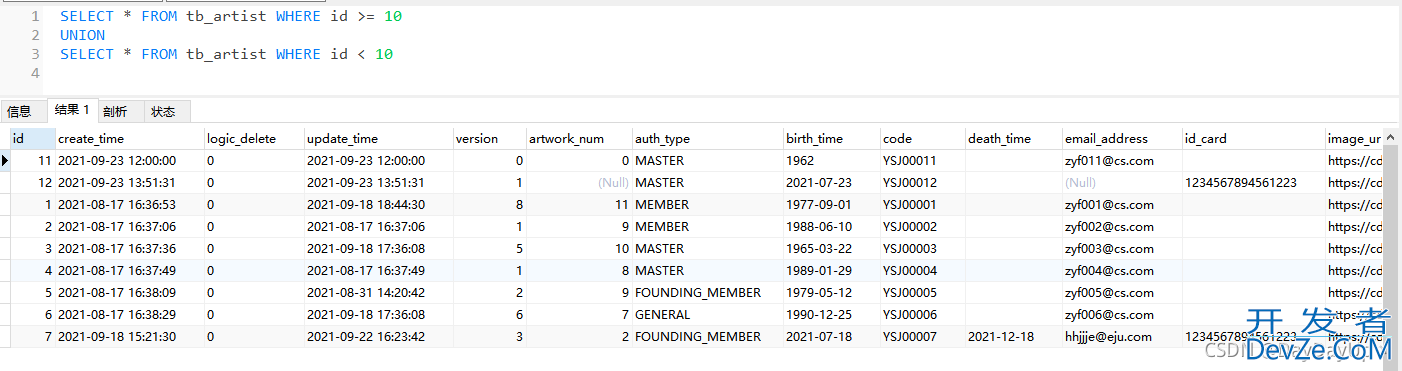Select email cell zyf011@cs.com

click(x=1121, y=160)
